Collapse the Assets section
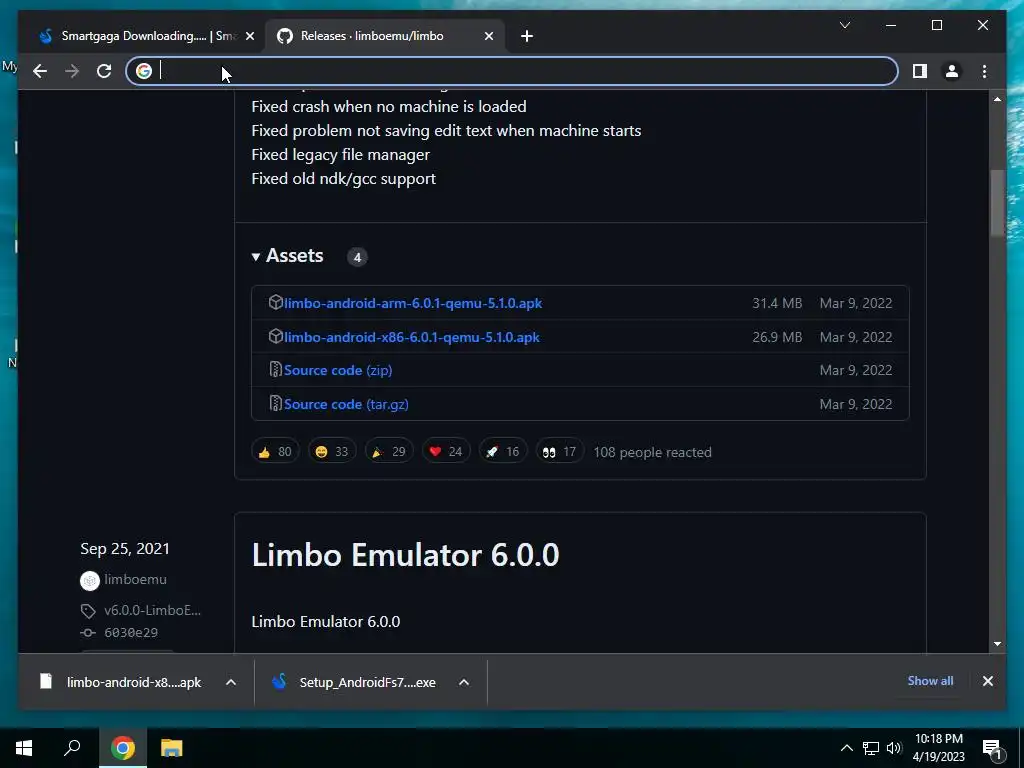 pyautogui.click(x=287, y=256)
